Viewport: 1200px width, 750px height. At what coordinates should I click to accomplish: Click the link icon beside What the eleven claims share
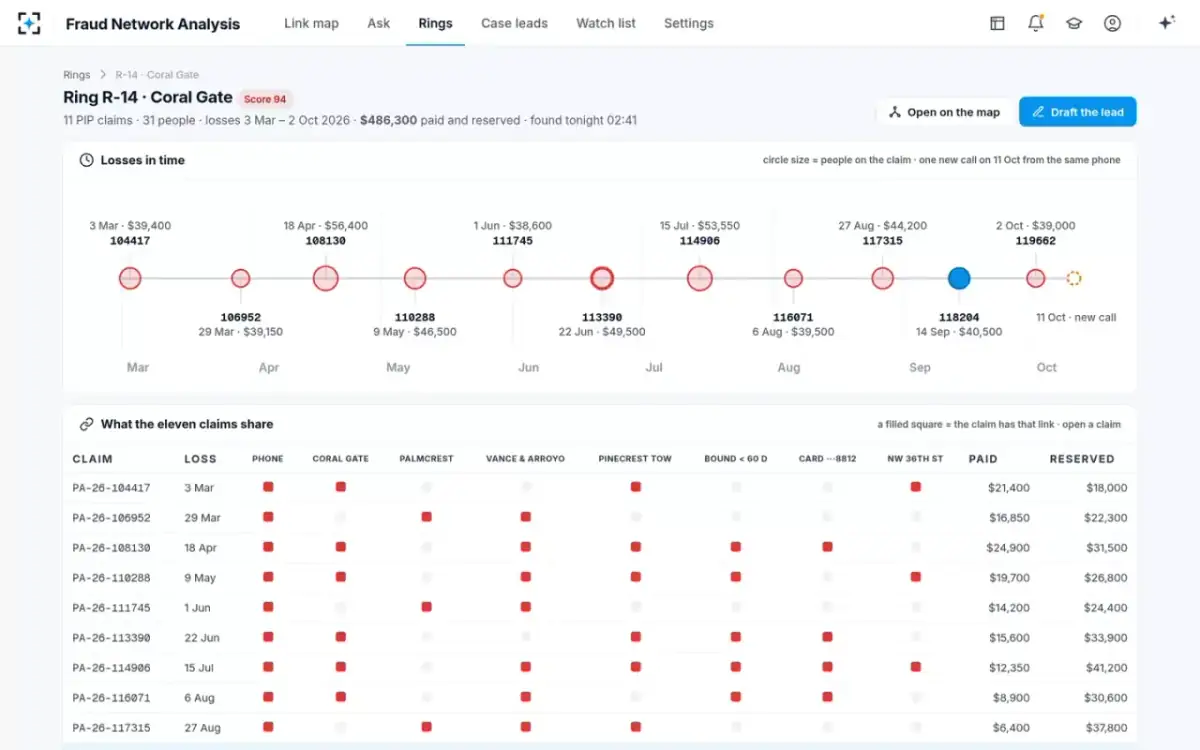(87, 424)
